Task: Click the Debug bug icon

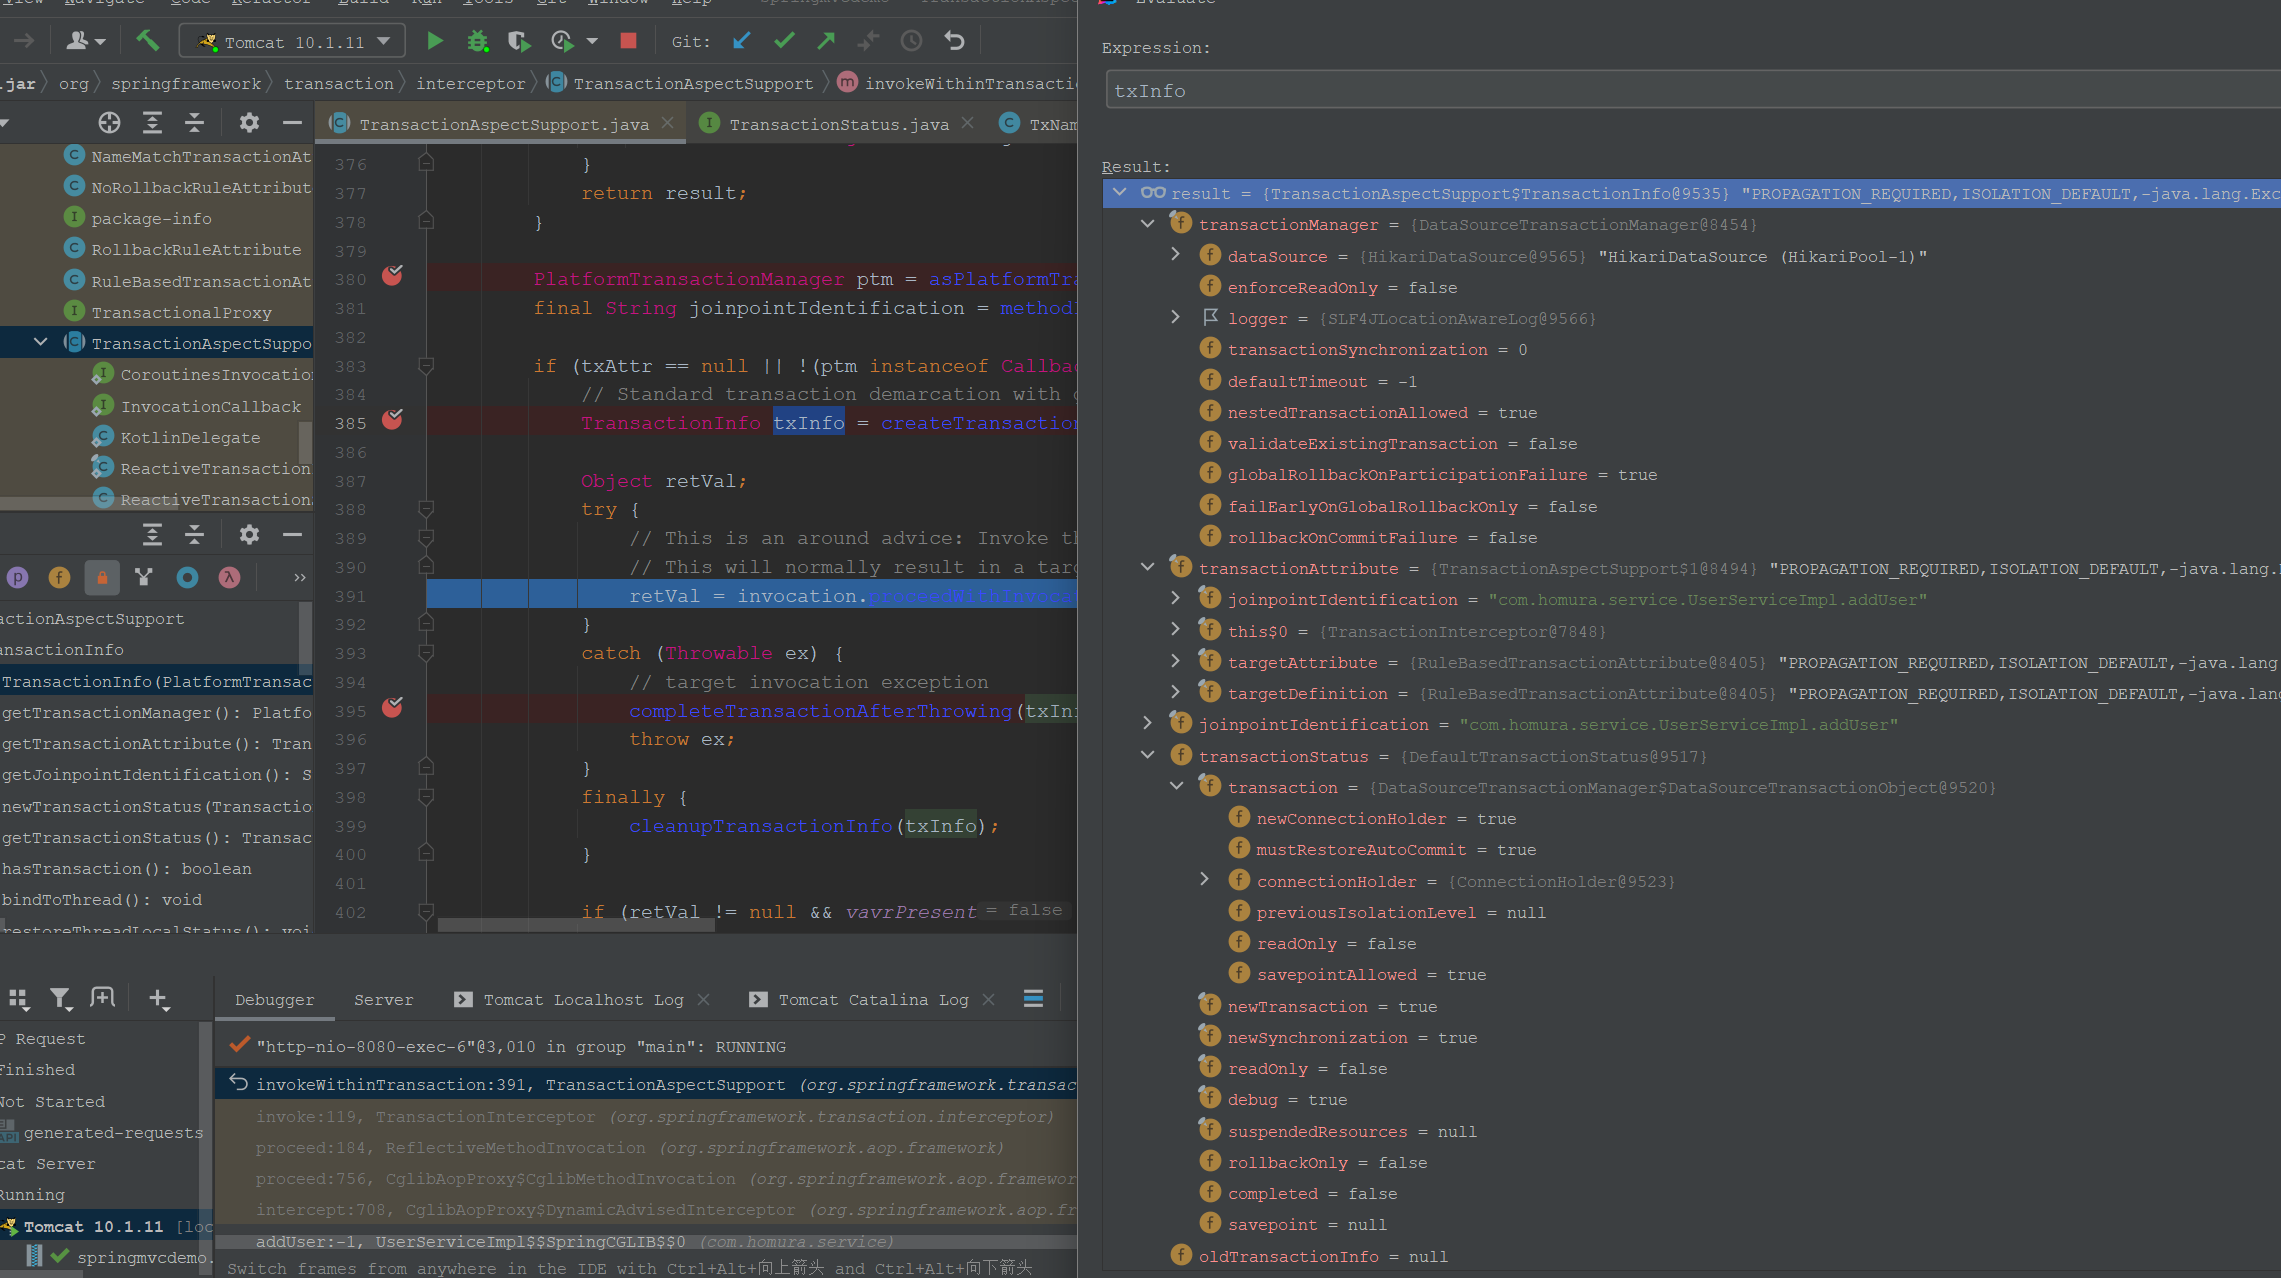Action: pyautogui.click(x=477, y=41)
